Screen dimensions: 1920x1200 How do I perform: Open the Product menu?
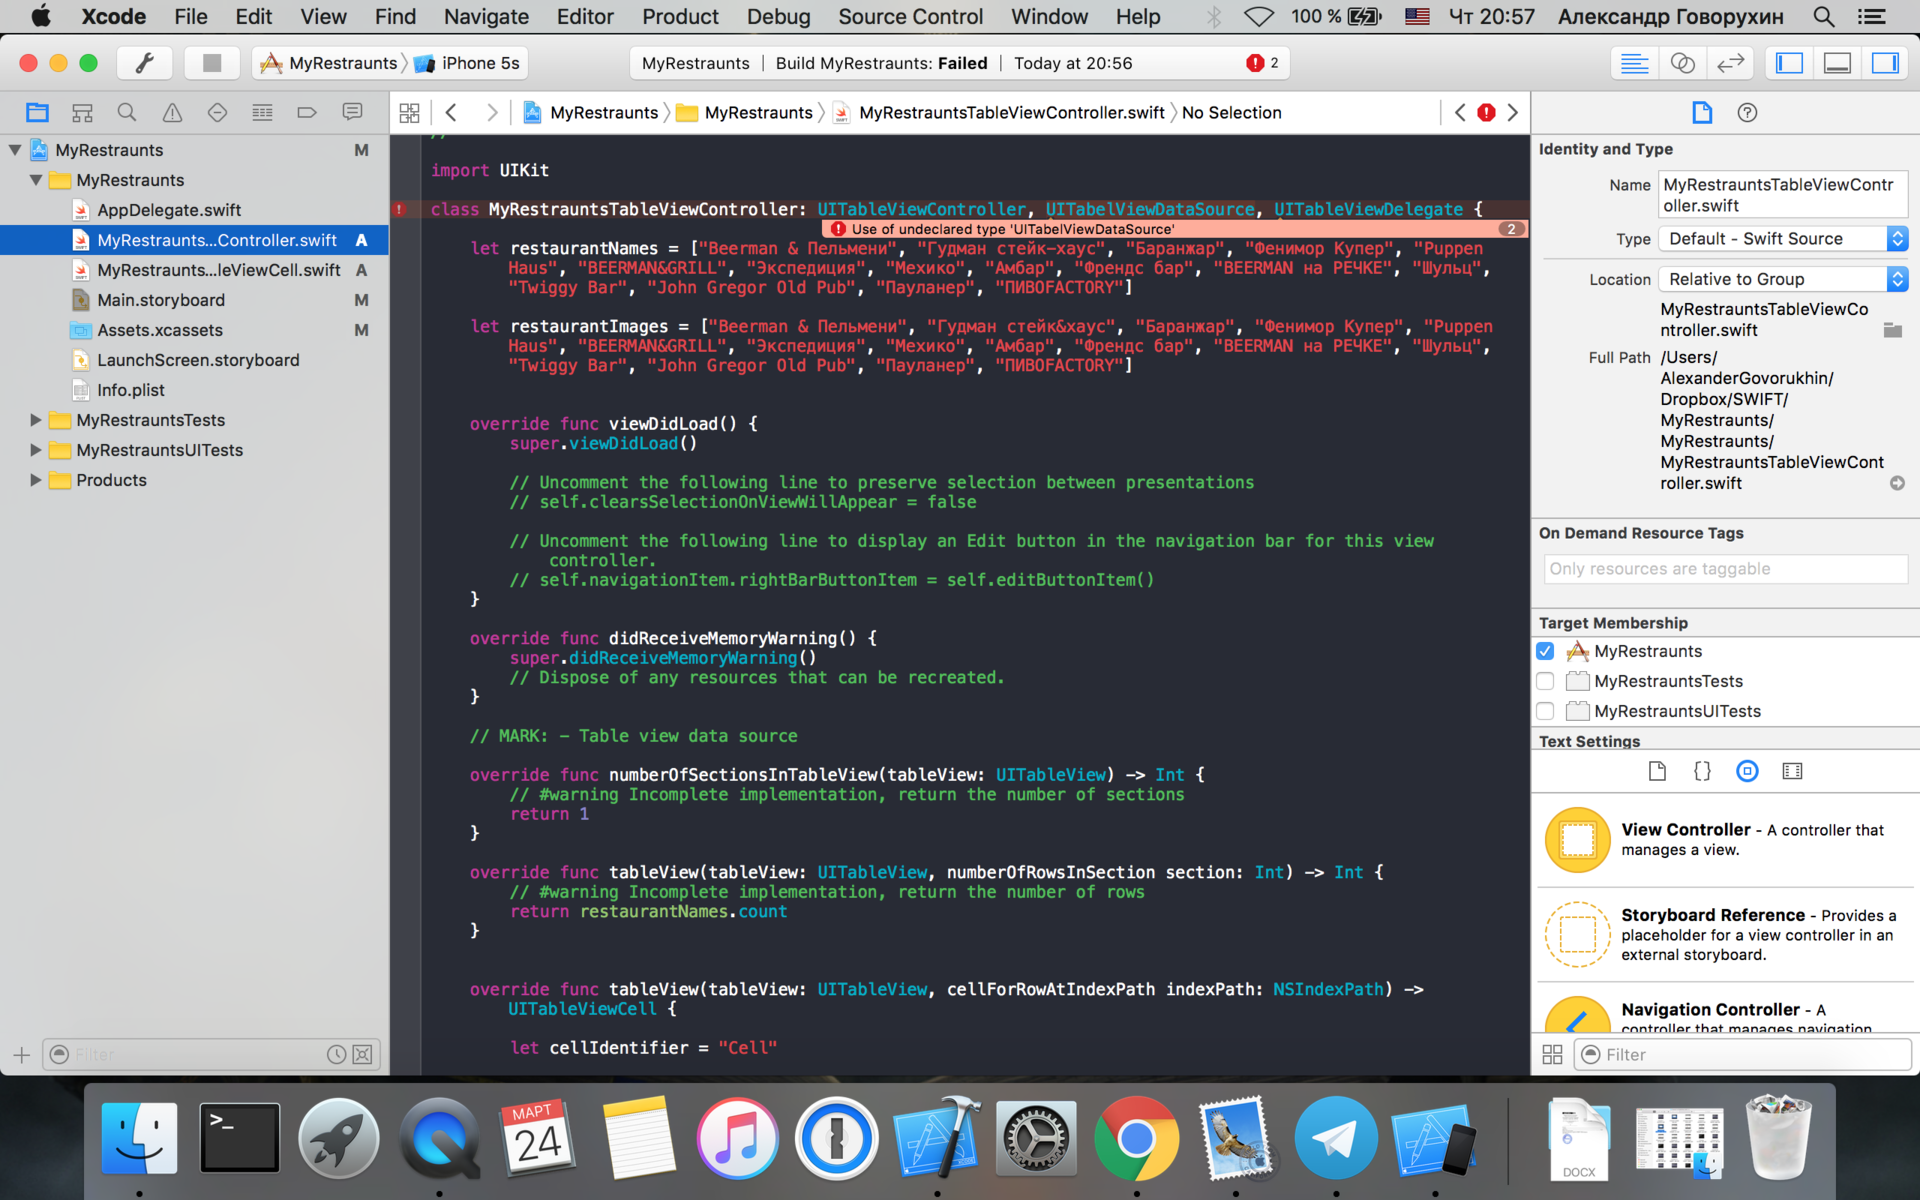pos(680,16)
